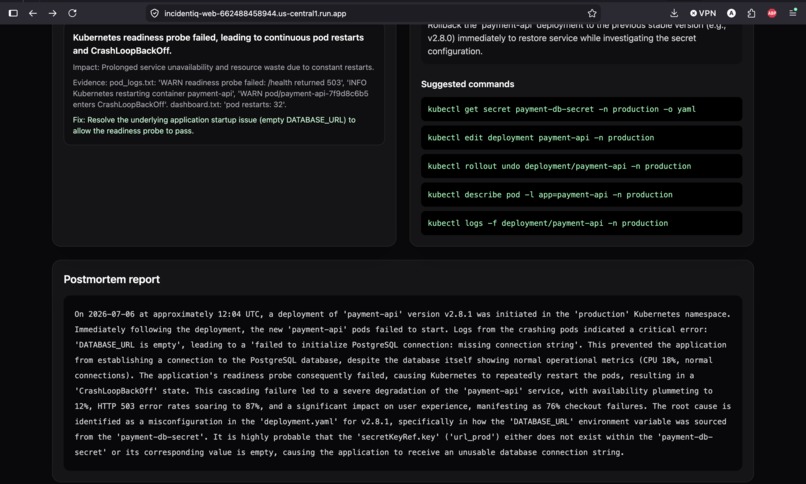Click the red ABP adblock icon

point(772,13)
